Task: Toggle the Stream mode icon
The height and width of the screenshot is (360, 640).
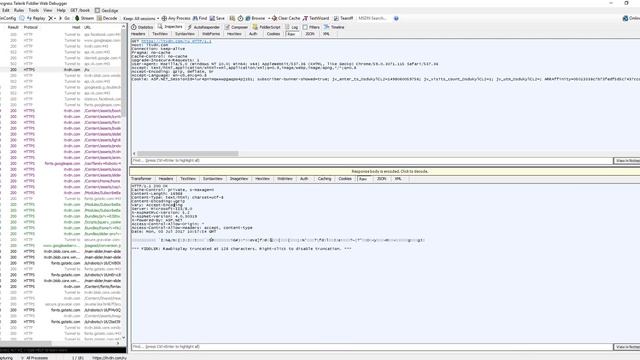Action: tap(77, 18)
